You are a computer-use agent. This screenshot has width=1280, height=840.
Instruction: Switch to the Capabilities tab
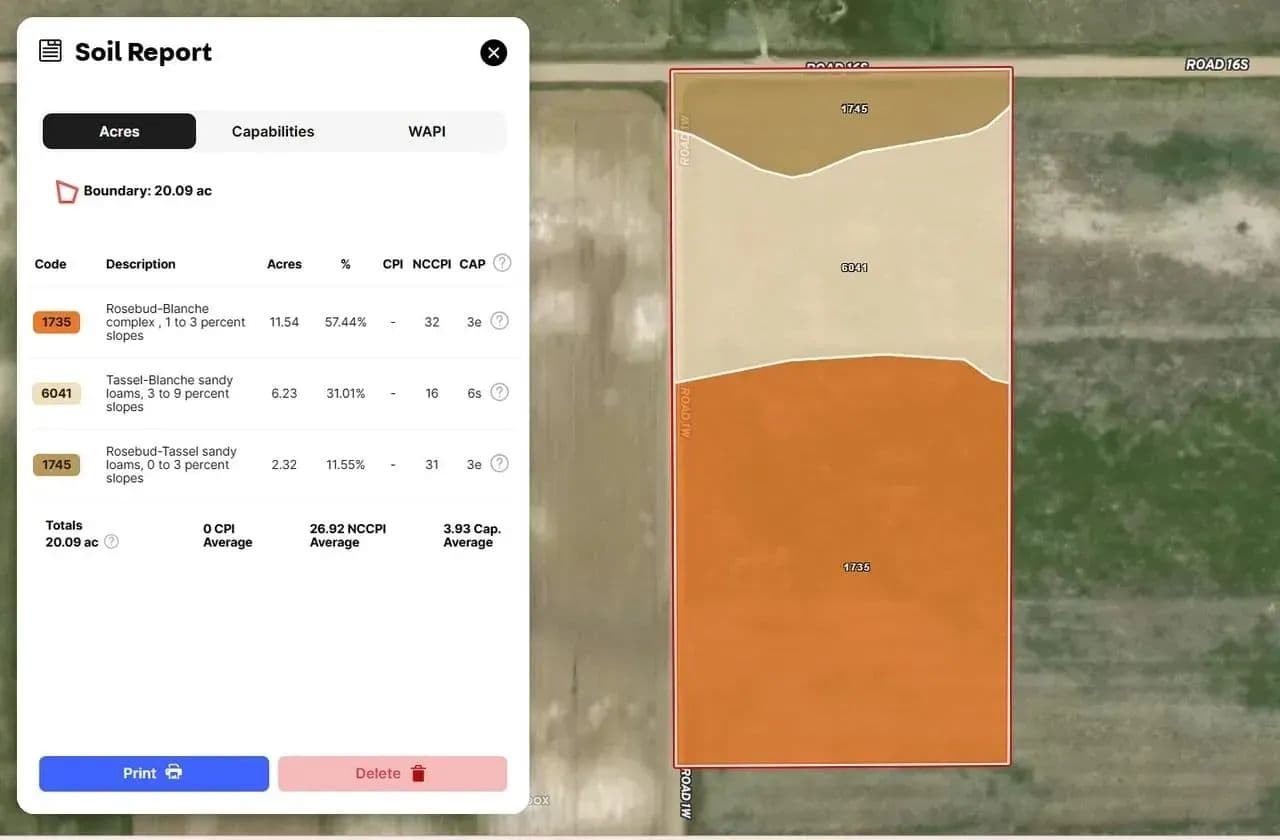click(x=273, y=131)
